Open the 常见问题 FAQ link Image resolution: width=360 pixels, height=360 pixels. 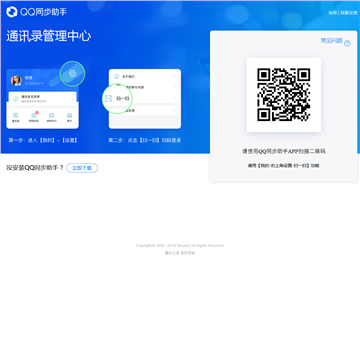tap(331, 41)
